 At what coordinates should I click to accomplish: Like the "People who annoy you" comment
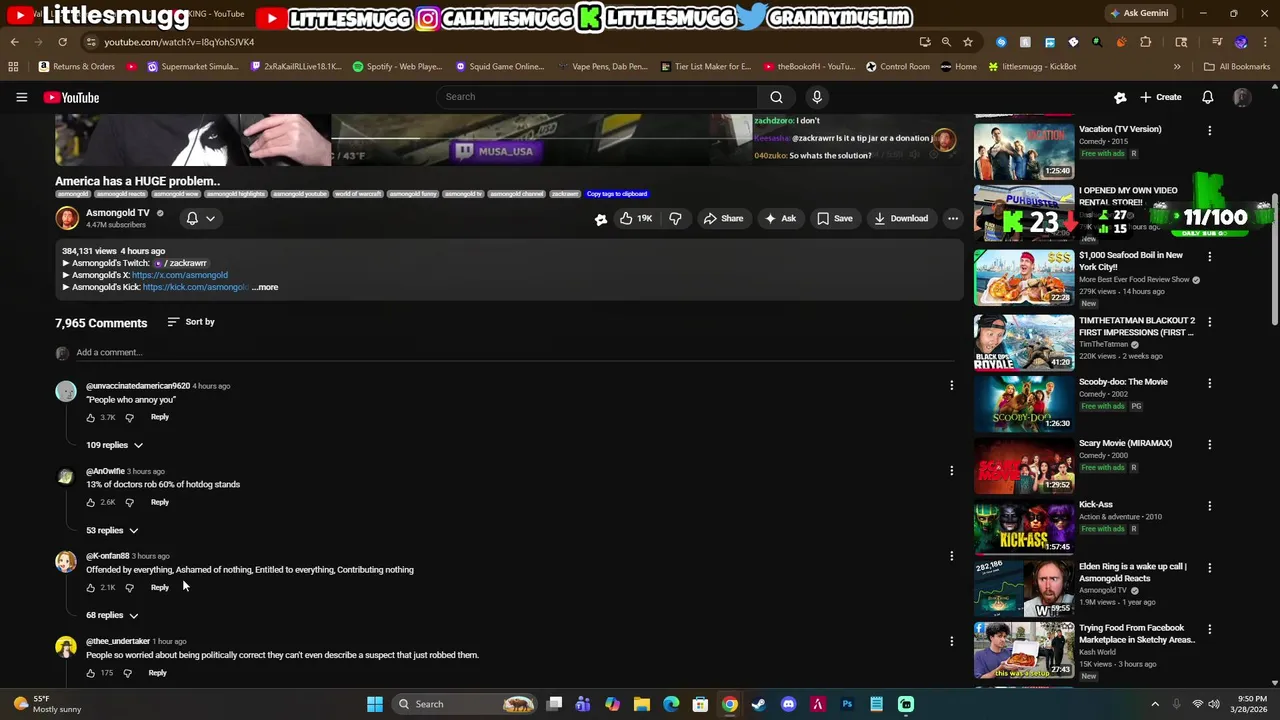[90, 417]
